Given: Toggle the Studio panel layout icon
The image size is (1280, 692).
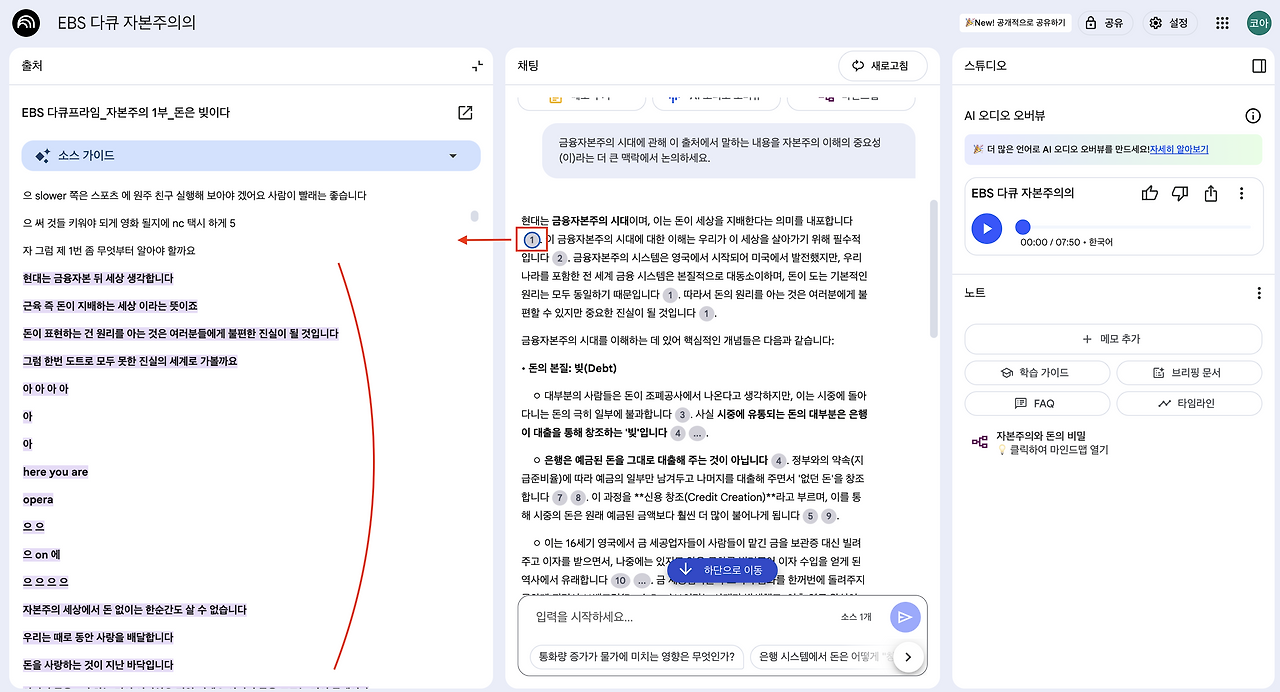Looking at the screenshot, I should pyautogui.click(x=1258, y=66).
